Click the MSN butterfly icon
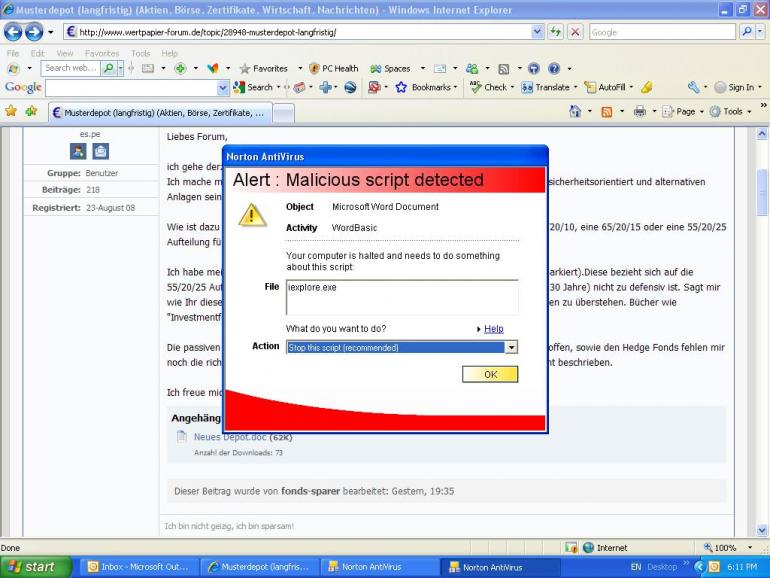770x578 pixels. [x=213, y=68]
